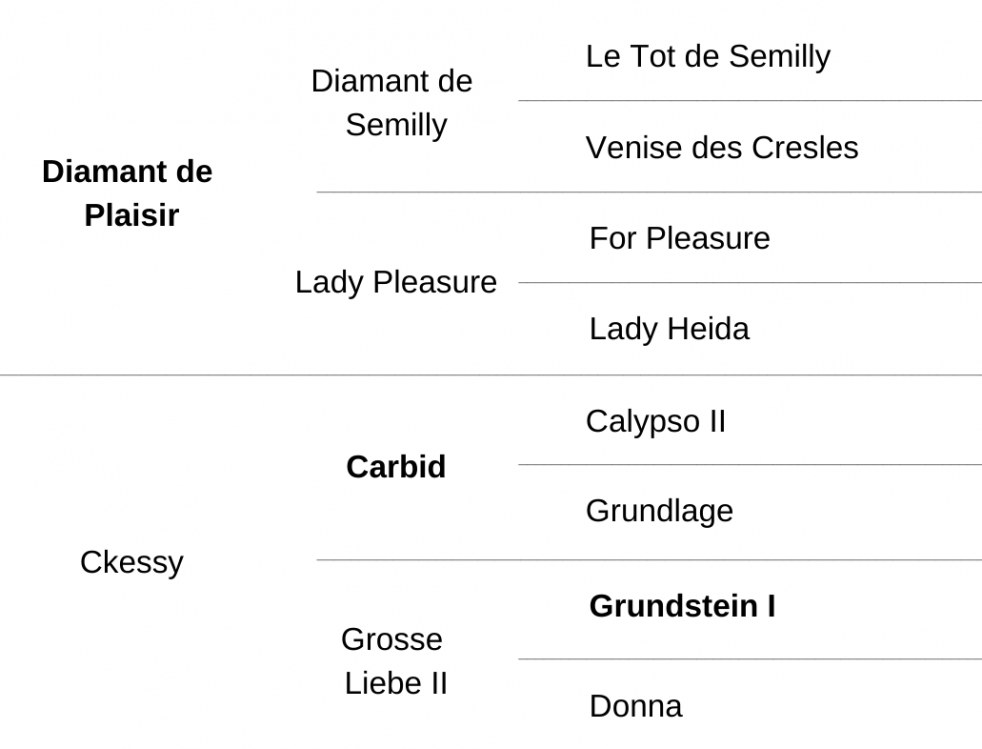
Task: Click the bold Diamant de Plaisir sire name
Action: coord(127,193)
